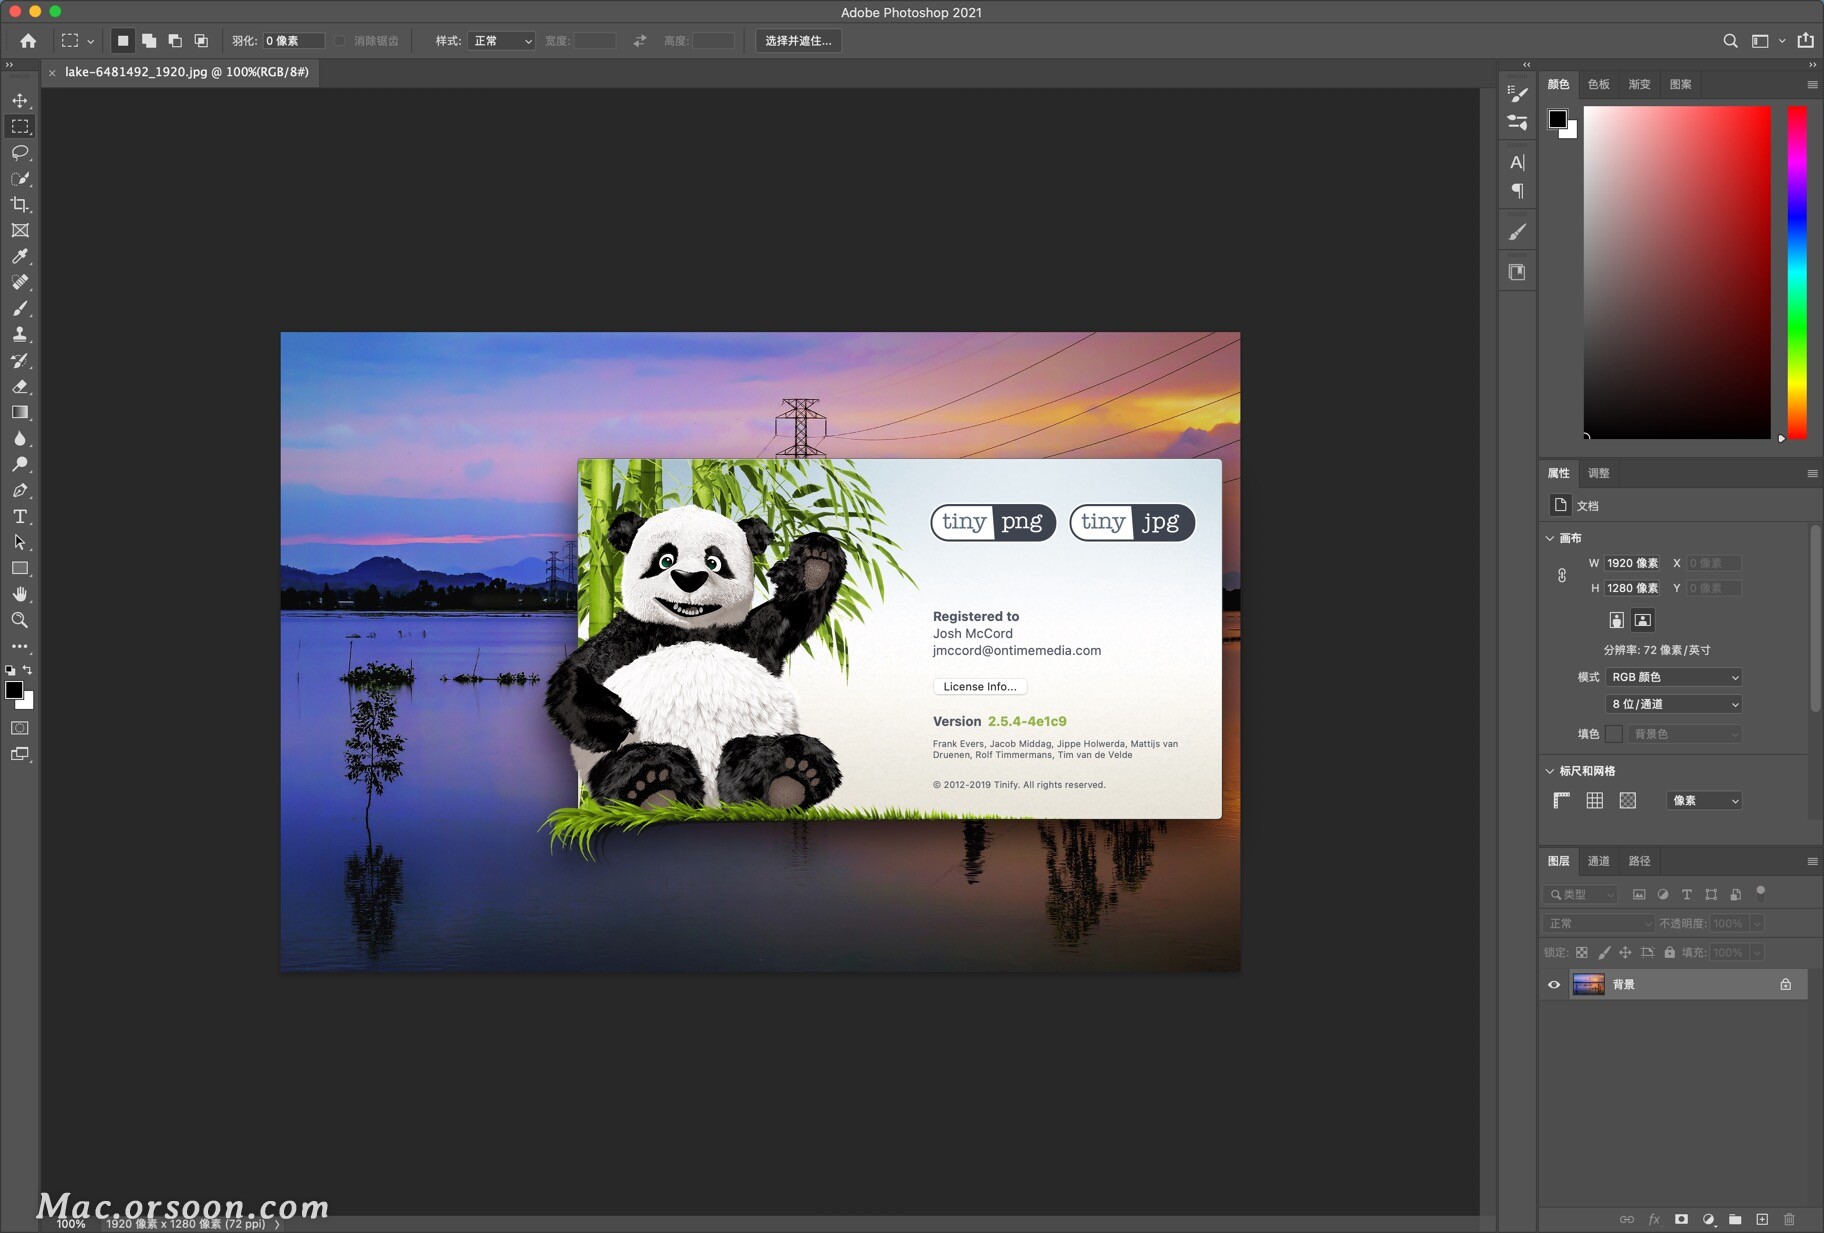Select the Path Selection tool

(20, 542)
